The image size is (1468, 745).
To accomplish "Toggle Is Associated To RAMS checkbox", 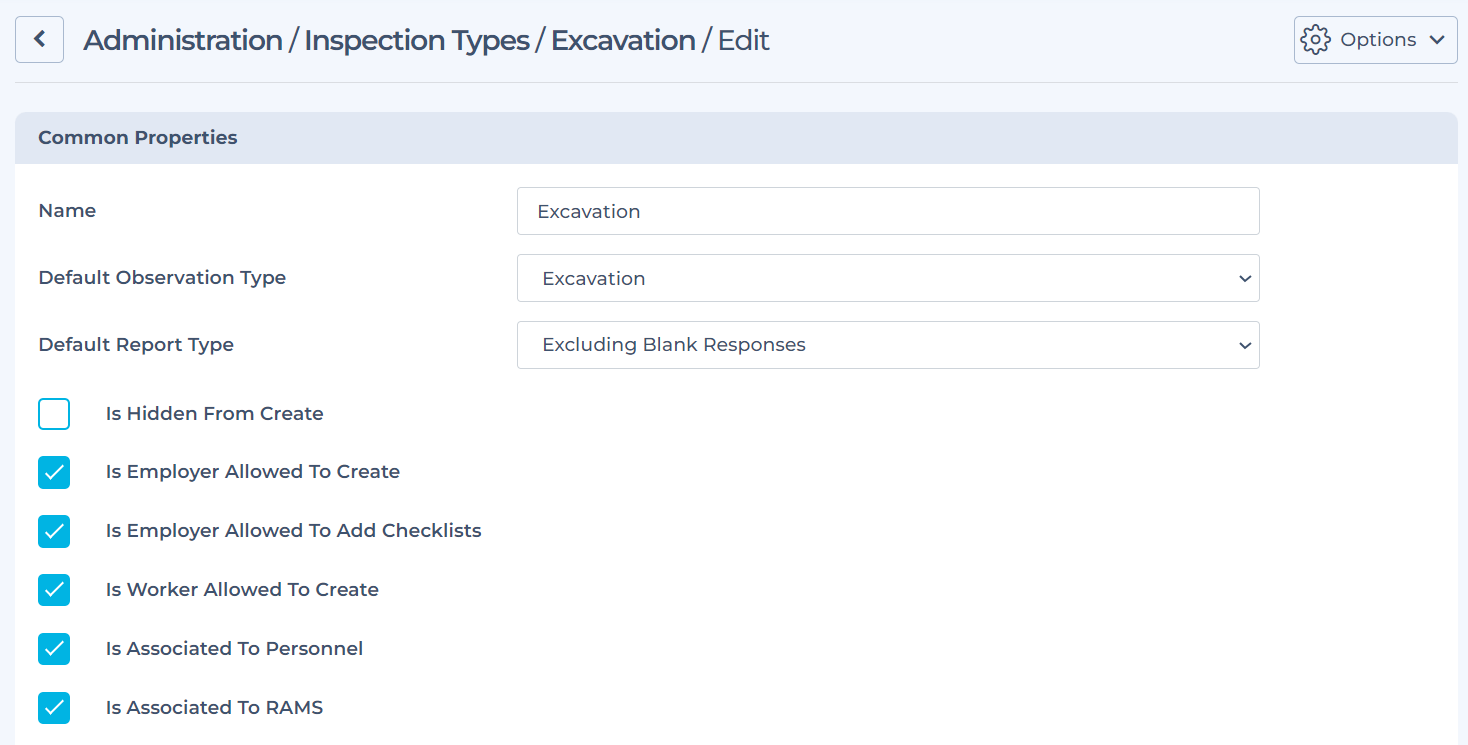I will [x=54, y=708].
